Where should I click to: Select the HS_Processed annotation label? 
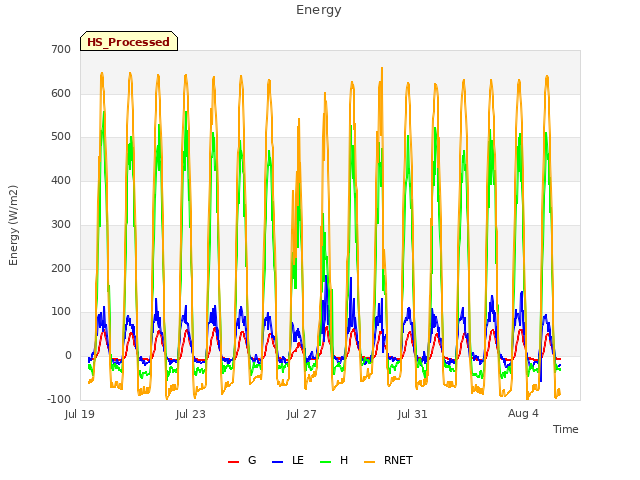(x=129, y=41)
